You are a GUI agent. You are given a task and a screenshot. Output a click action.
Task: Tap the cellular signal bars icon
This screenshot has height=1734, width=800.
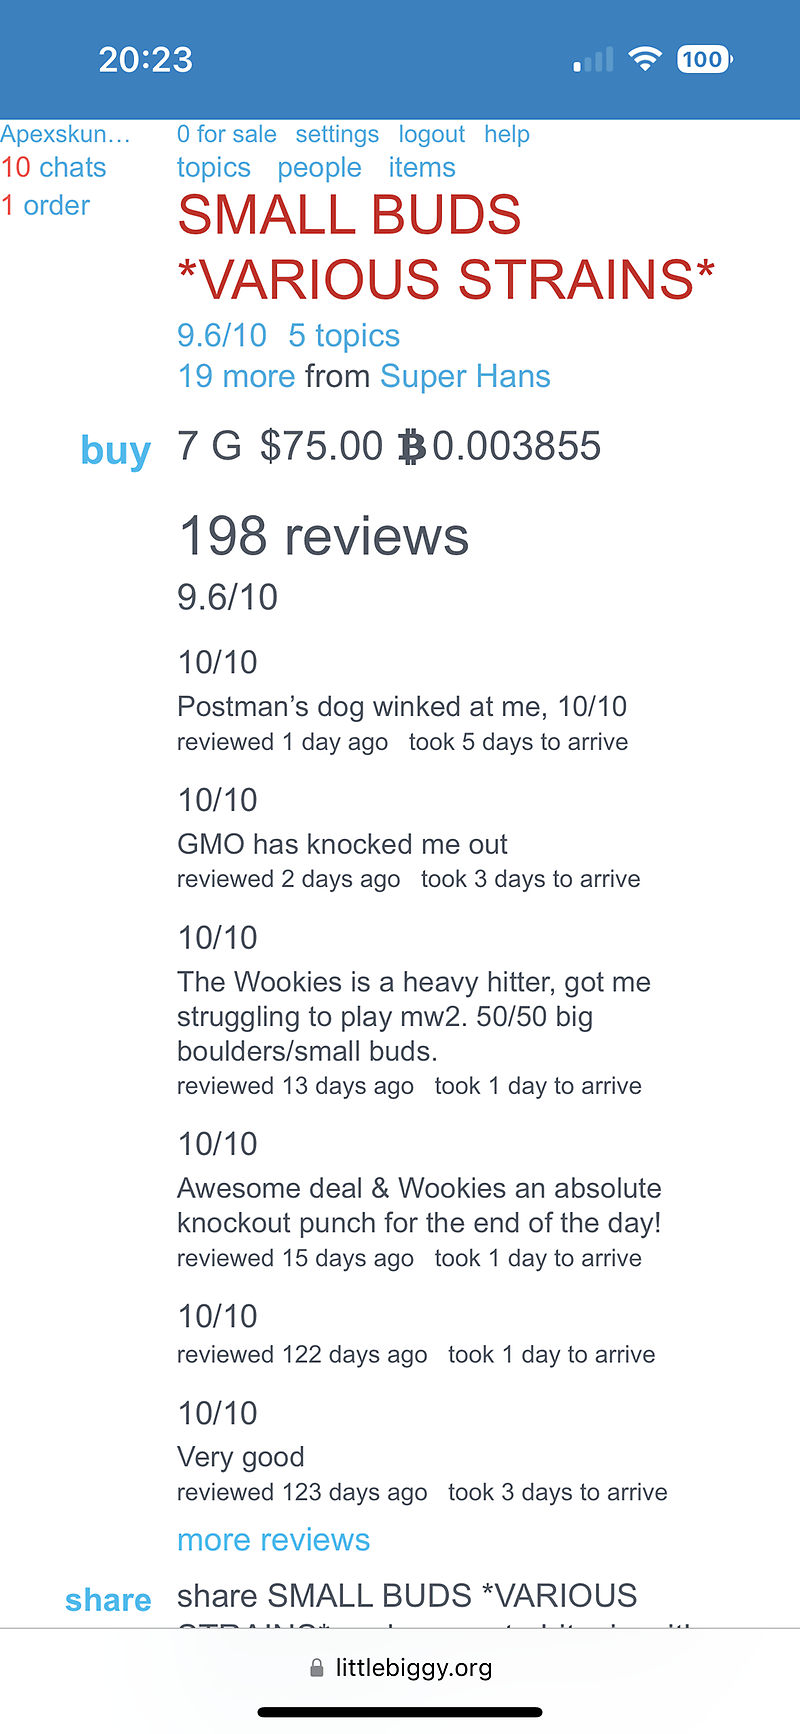pos(593,62)
